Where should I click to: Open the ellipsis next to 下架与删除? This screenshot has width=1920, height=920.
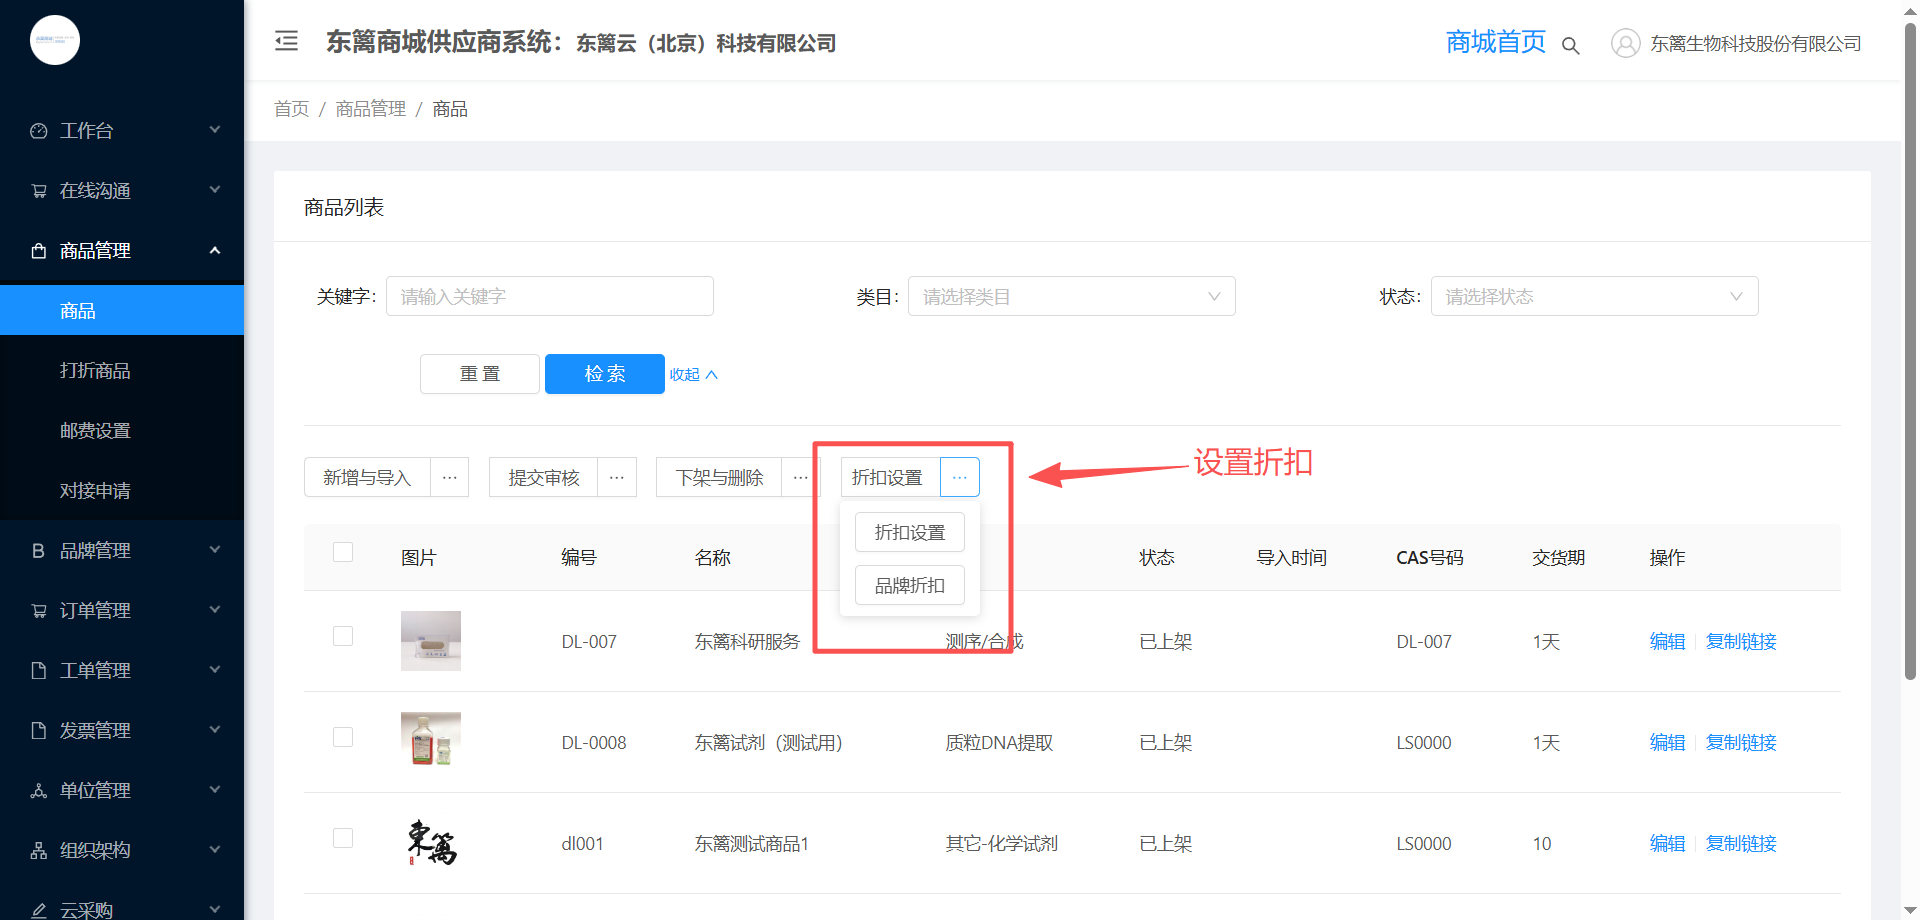[x=800, y=477]
